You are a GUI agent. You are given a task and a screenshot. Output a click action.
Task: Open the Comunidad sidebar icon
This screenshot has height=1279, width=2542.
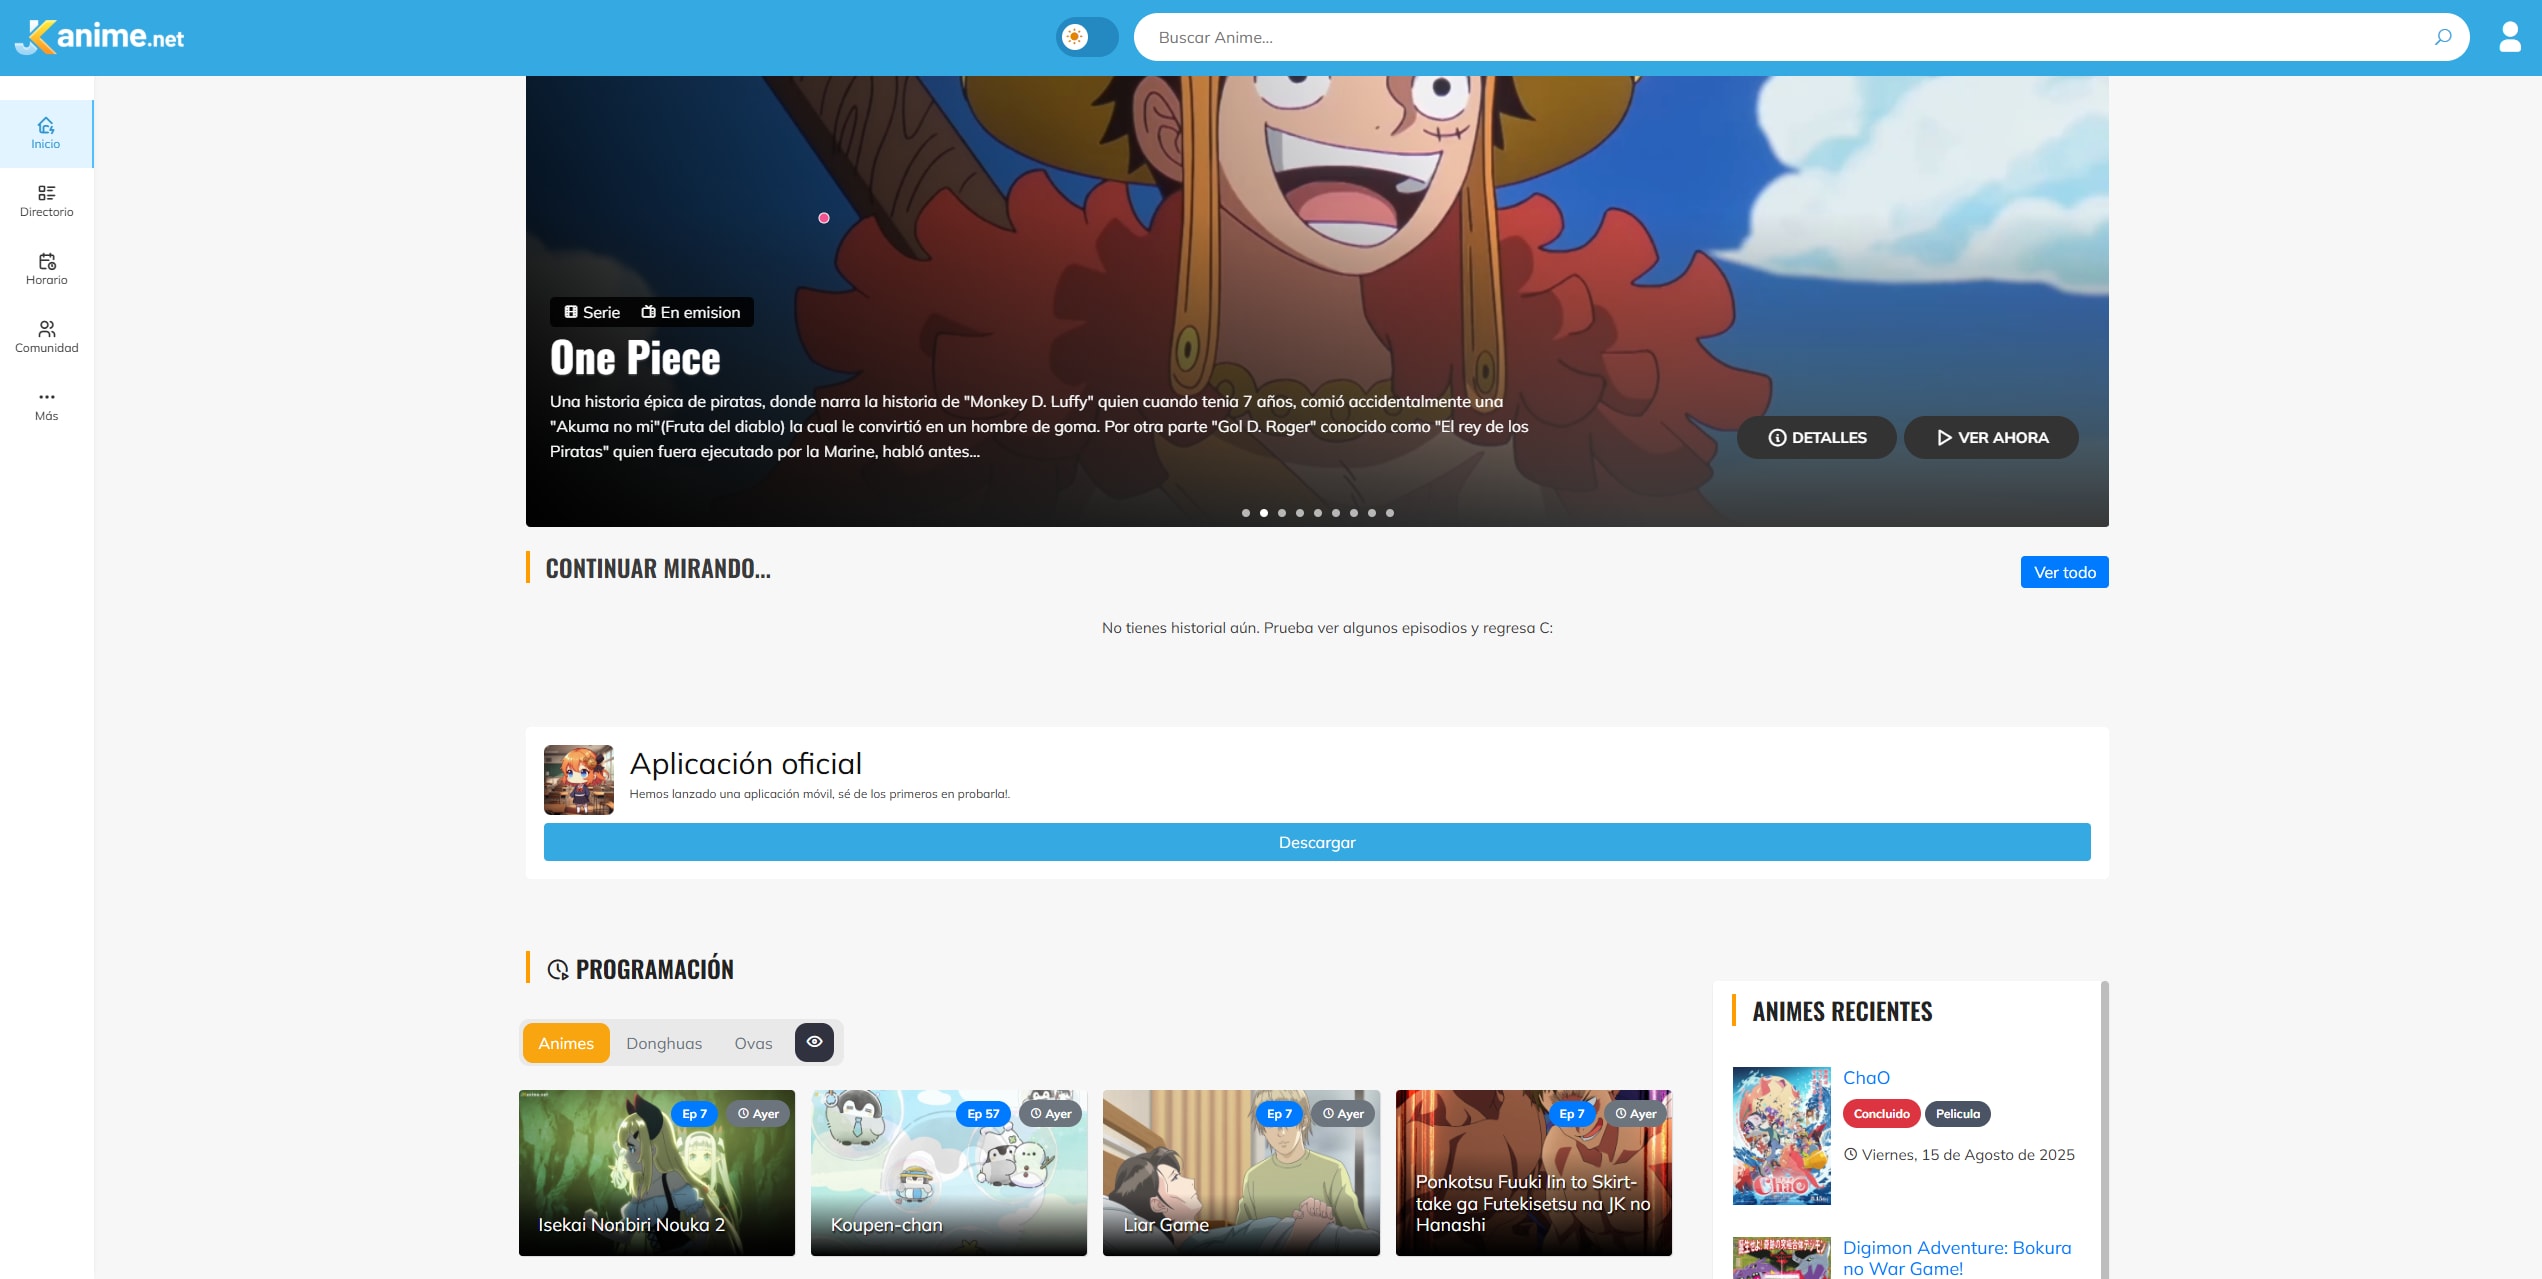(46, 337)
